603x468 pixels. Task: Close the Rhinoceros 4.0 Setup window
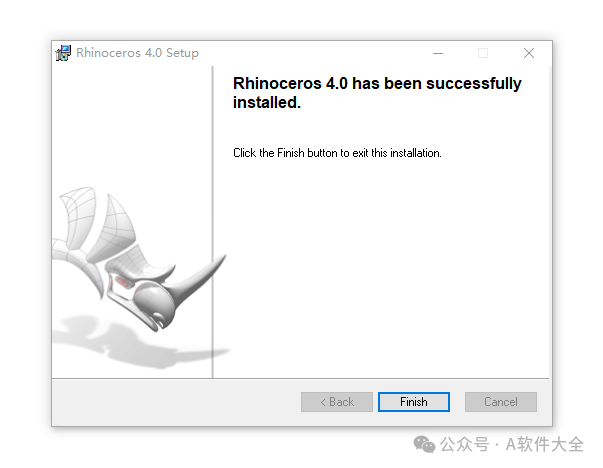coord(529,53)
